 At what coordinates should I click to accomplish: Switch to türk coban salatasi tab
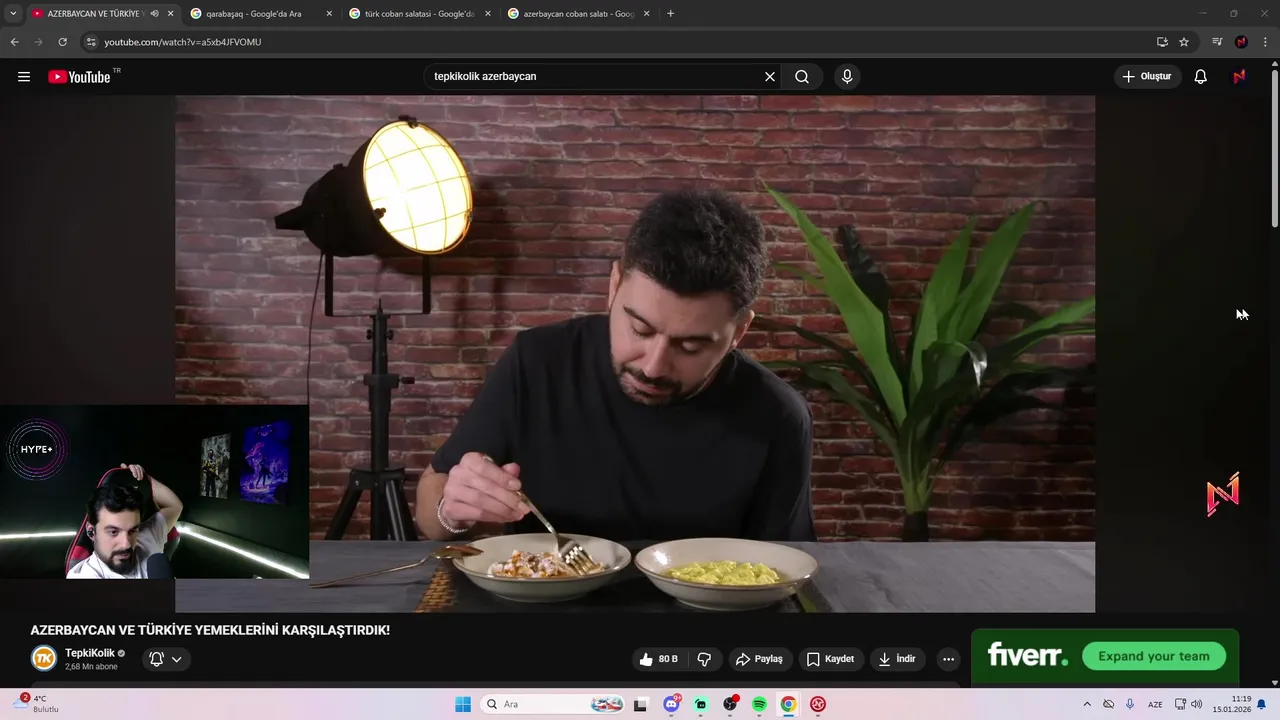pyautogui.click(x=419, y=14)
